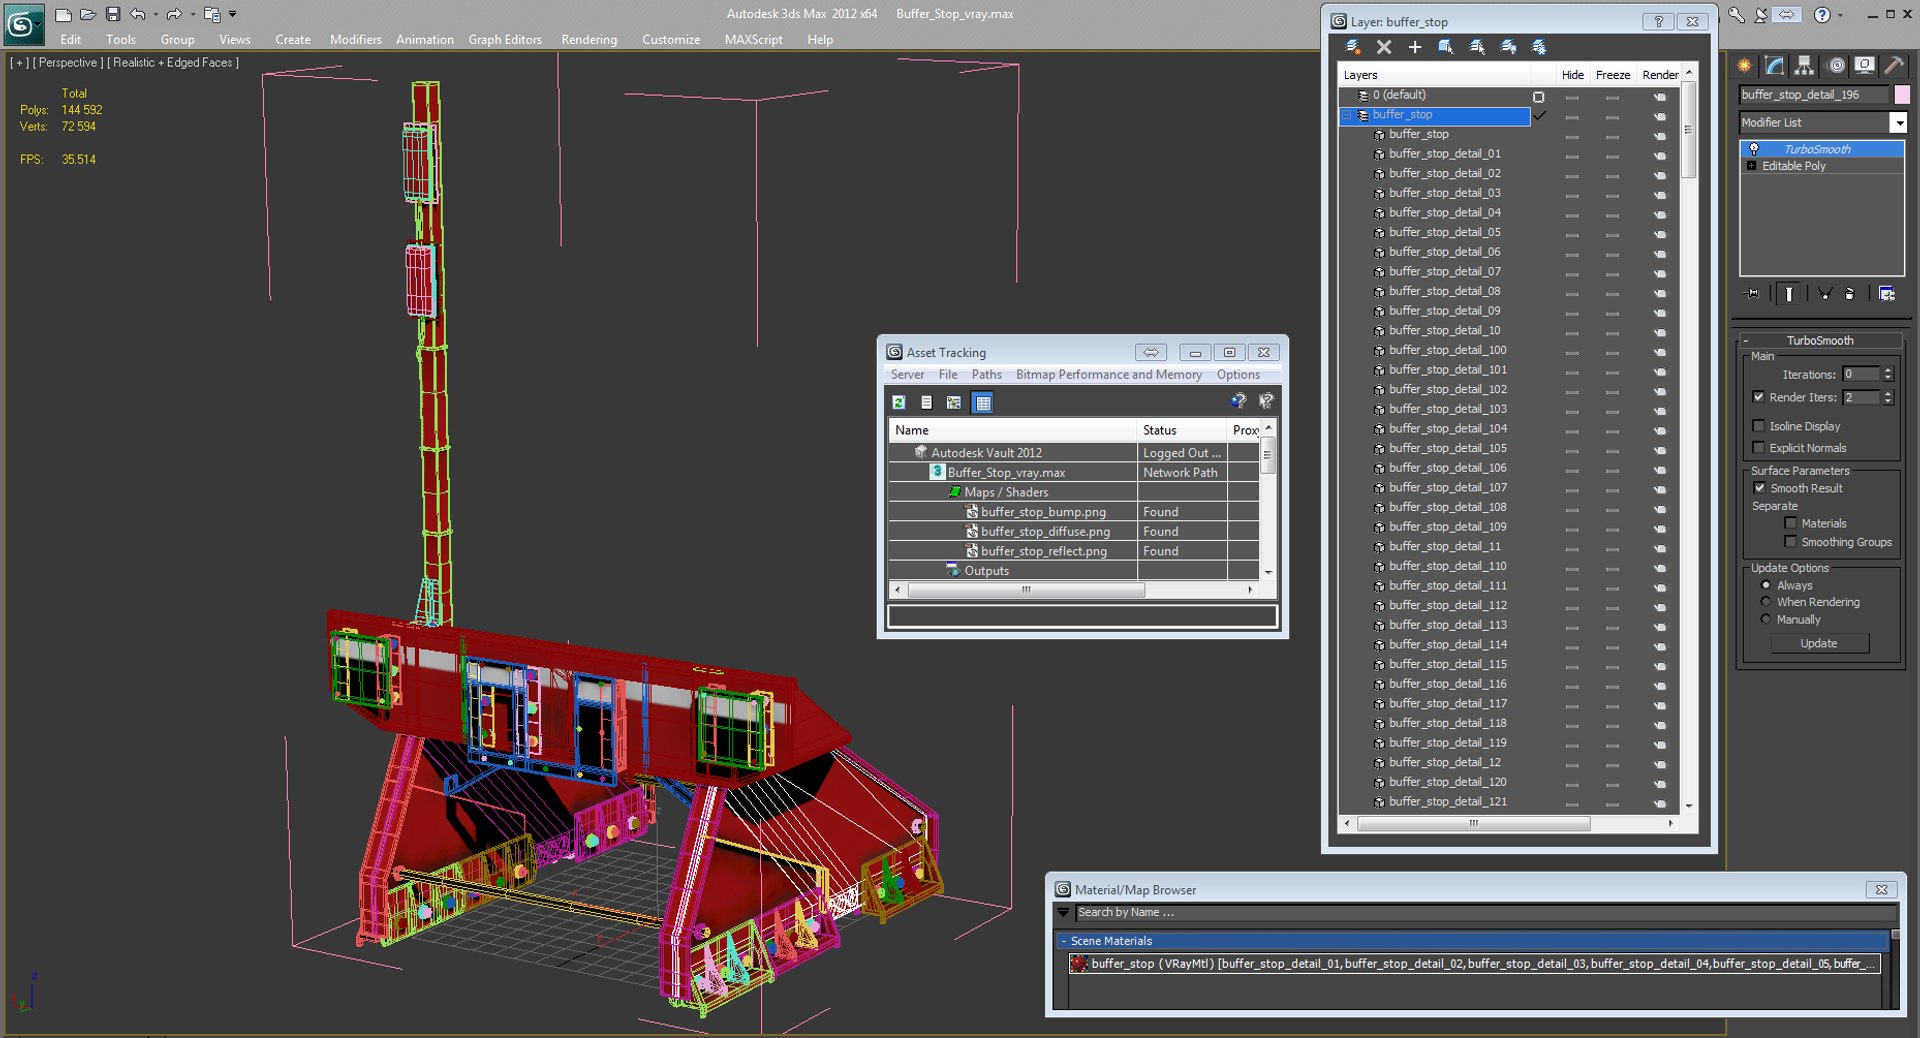Open the Display command panel tab
1920x1038 pixels.
[1865, 66]
